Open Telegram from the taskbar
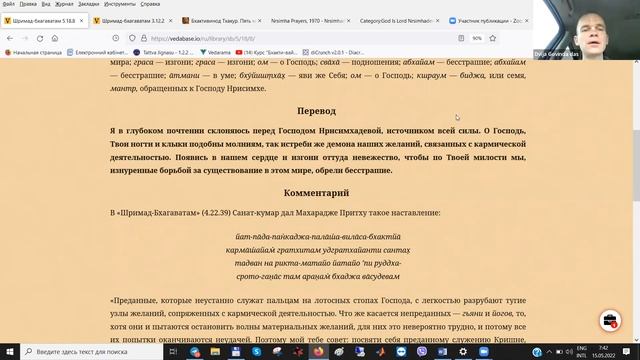The width and height of the screenshot is (640, 360). (195, 351)
